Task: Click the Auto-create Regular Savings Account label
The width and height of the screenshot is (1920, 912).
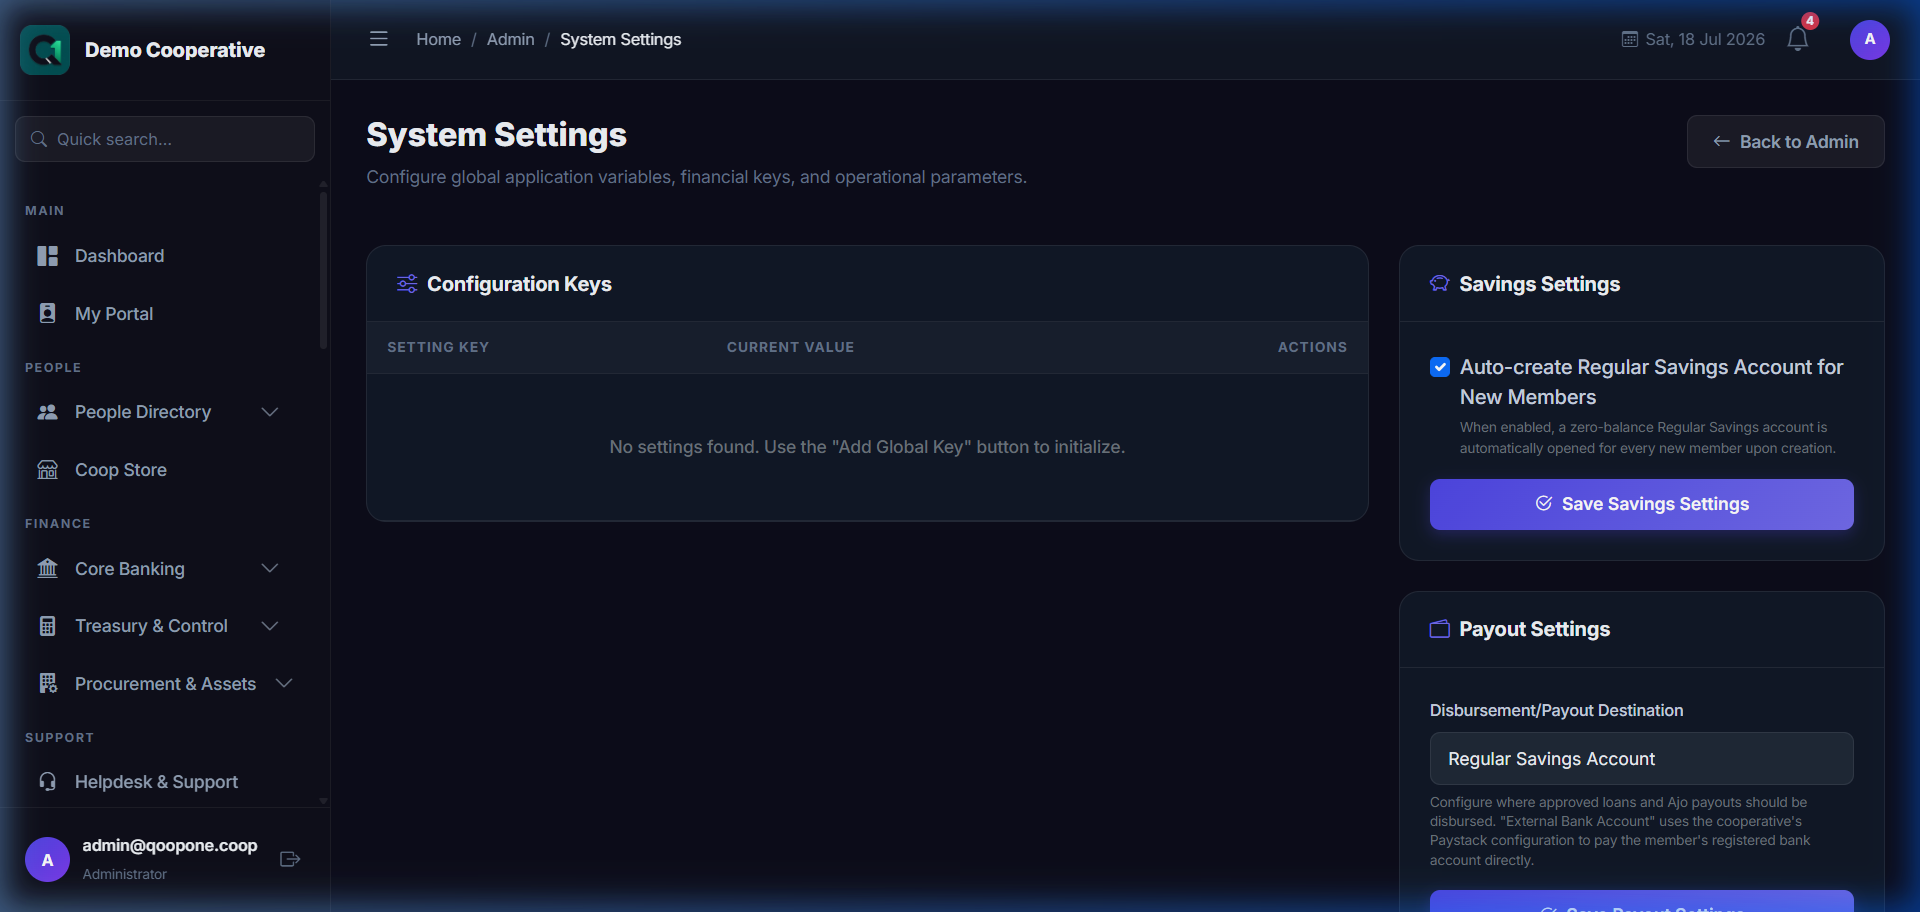Action: tap(1651, 382)
